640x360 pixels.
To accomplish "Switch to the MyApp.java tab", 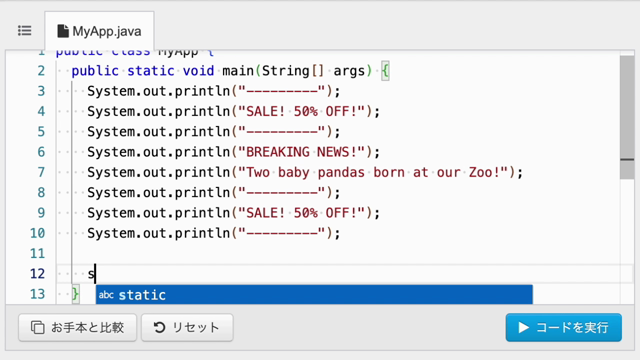I will point(99,31).
